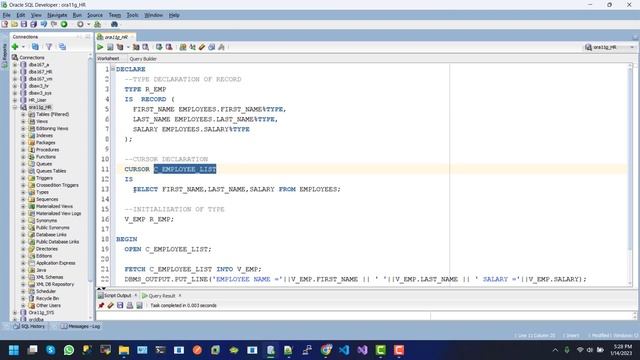Open WhatsApp from the taskbar
Screen dimensions: 640x360
click(69, 350)
